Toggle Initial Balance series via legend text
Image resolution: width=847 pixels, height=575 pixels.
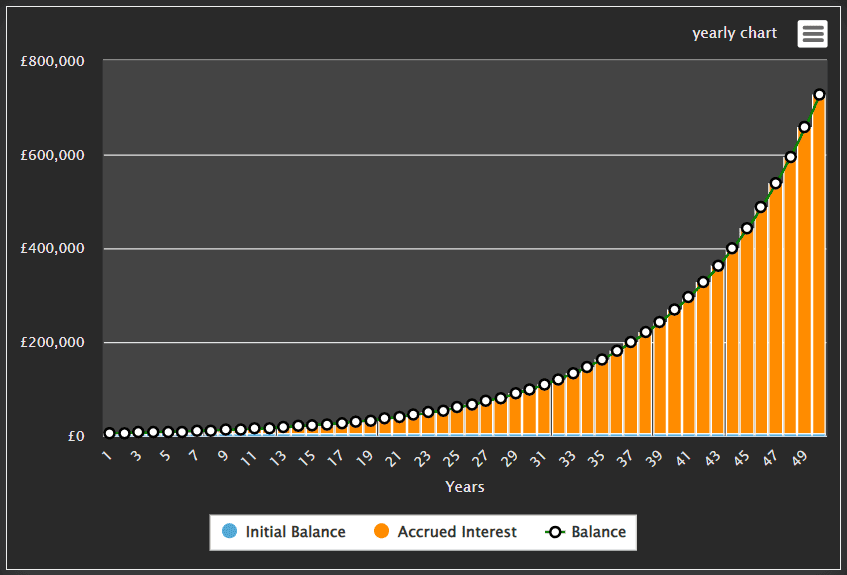point(295,532)
